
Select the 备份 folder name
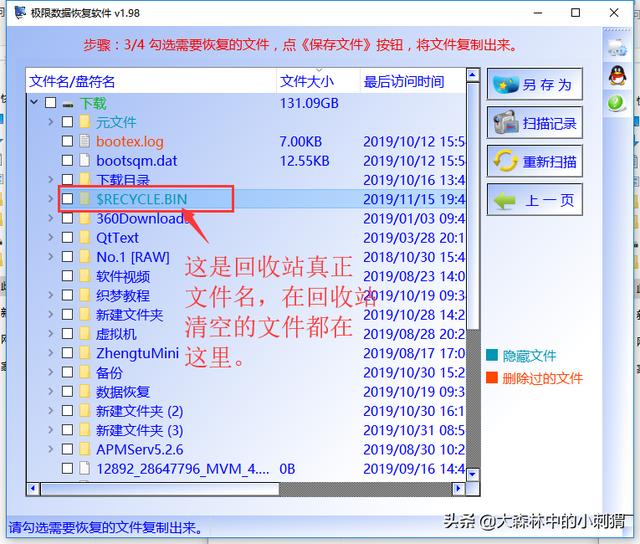pyautogui.click(x=109, y=372)
